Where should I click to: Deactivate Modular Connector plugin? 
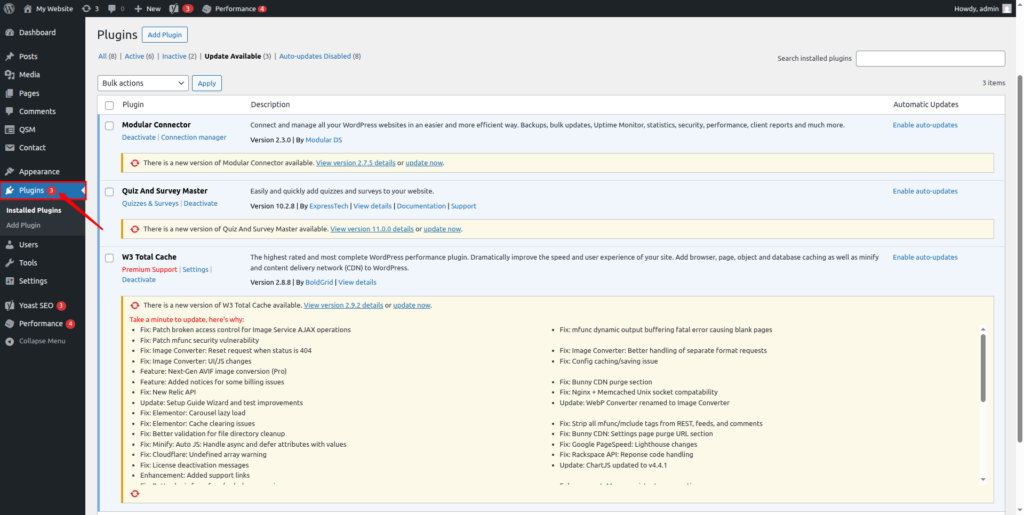point(139,138)
